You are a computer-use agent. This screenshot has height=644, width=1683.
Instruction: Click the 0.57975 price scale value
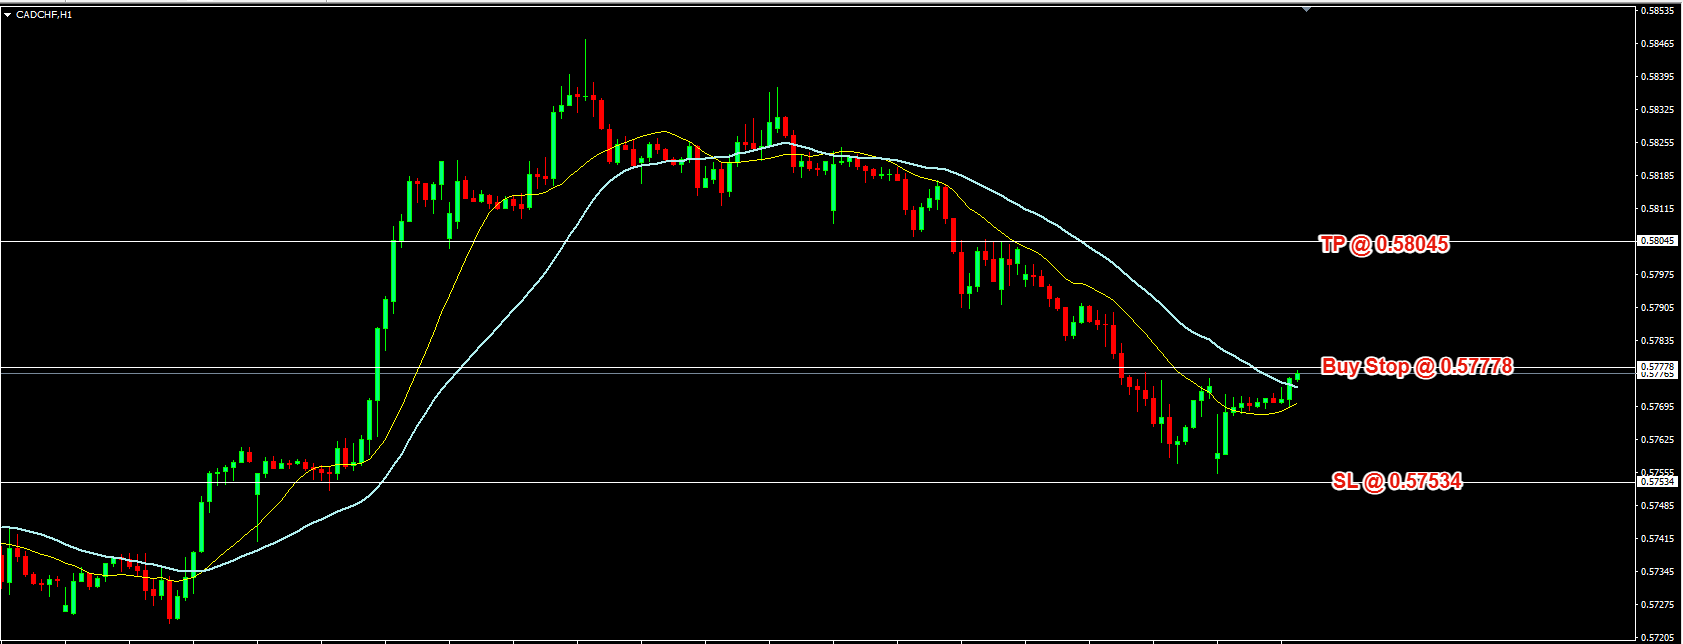1659,275
